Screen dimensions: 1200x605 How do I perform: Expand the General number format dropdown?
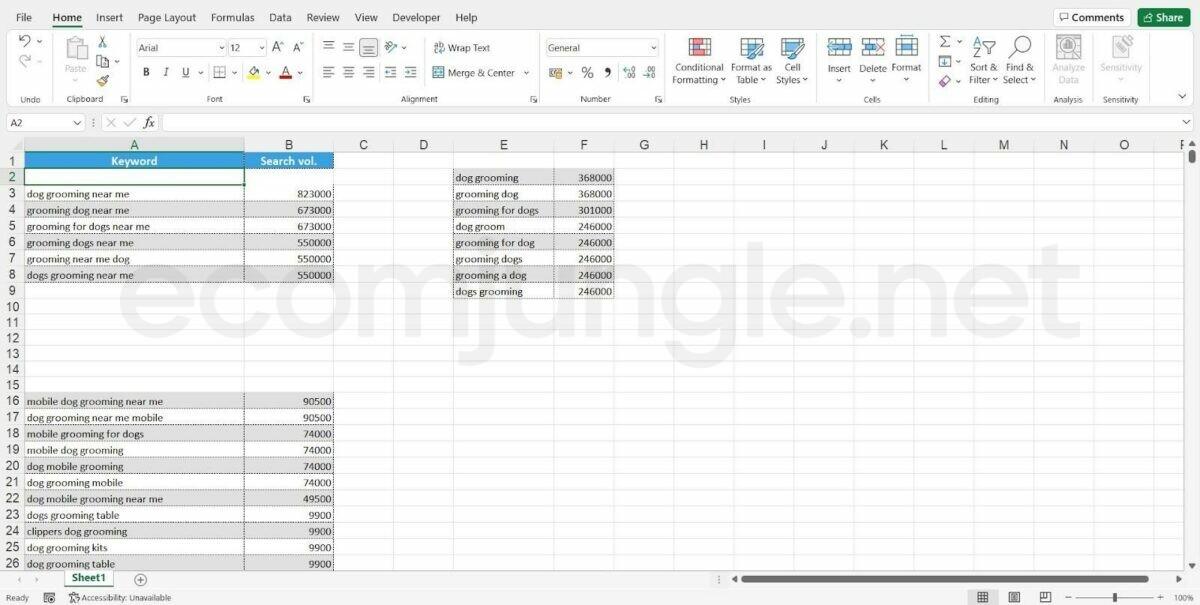pos(653,48)
